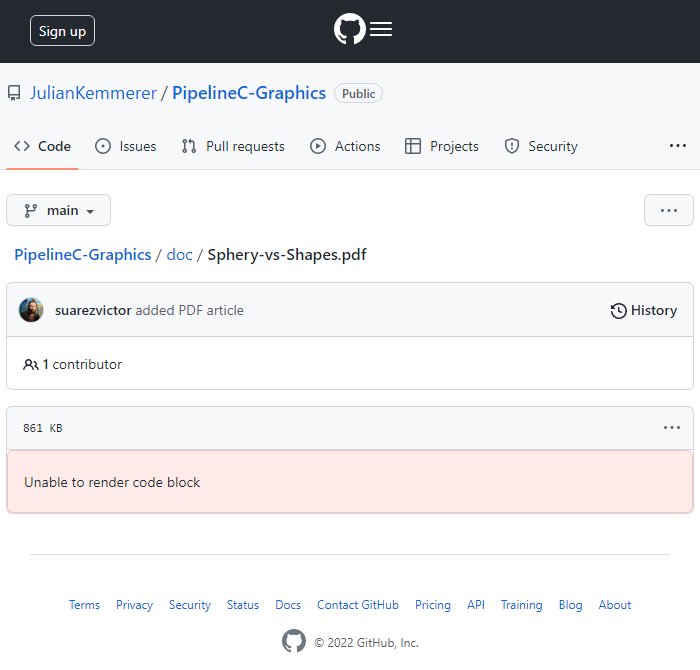View the file History
700x670 pixels.
click(x=643, y=310)
